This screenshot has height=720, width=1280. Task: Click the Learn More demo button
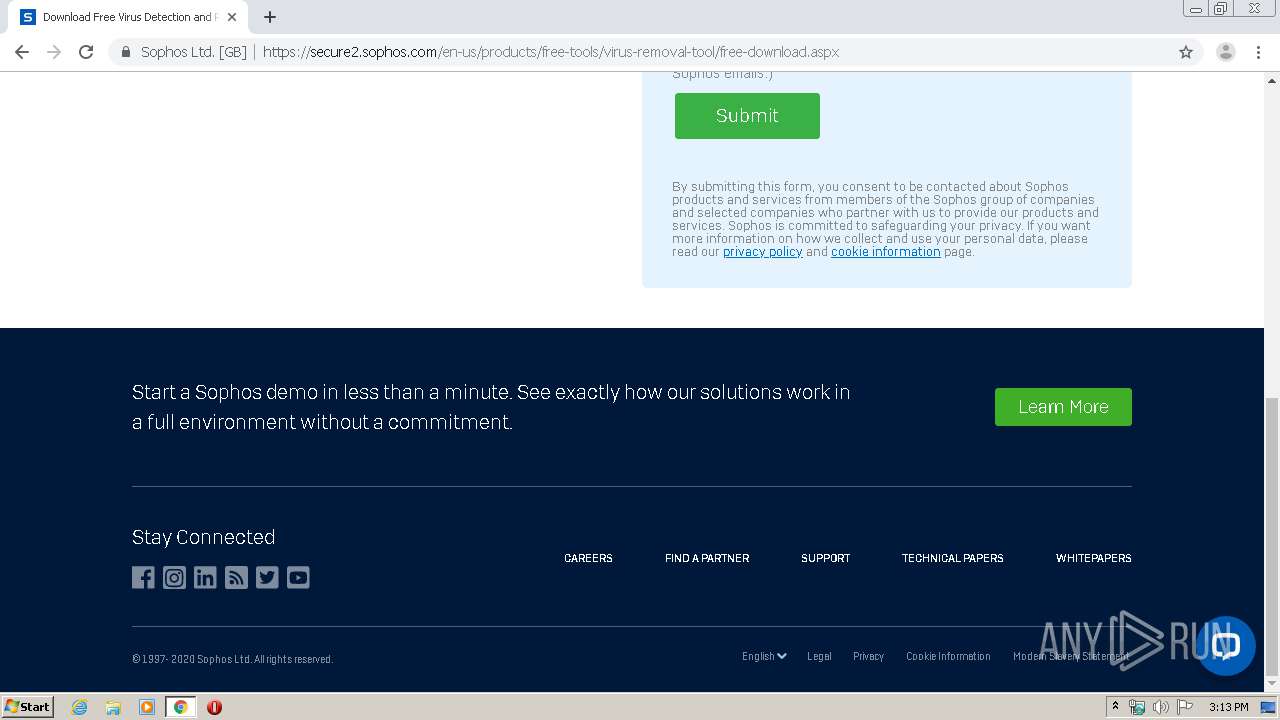click(1063, 407)
